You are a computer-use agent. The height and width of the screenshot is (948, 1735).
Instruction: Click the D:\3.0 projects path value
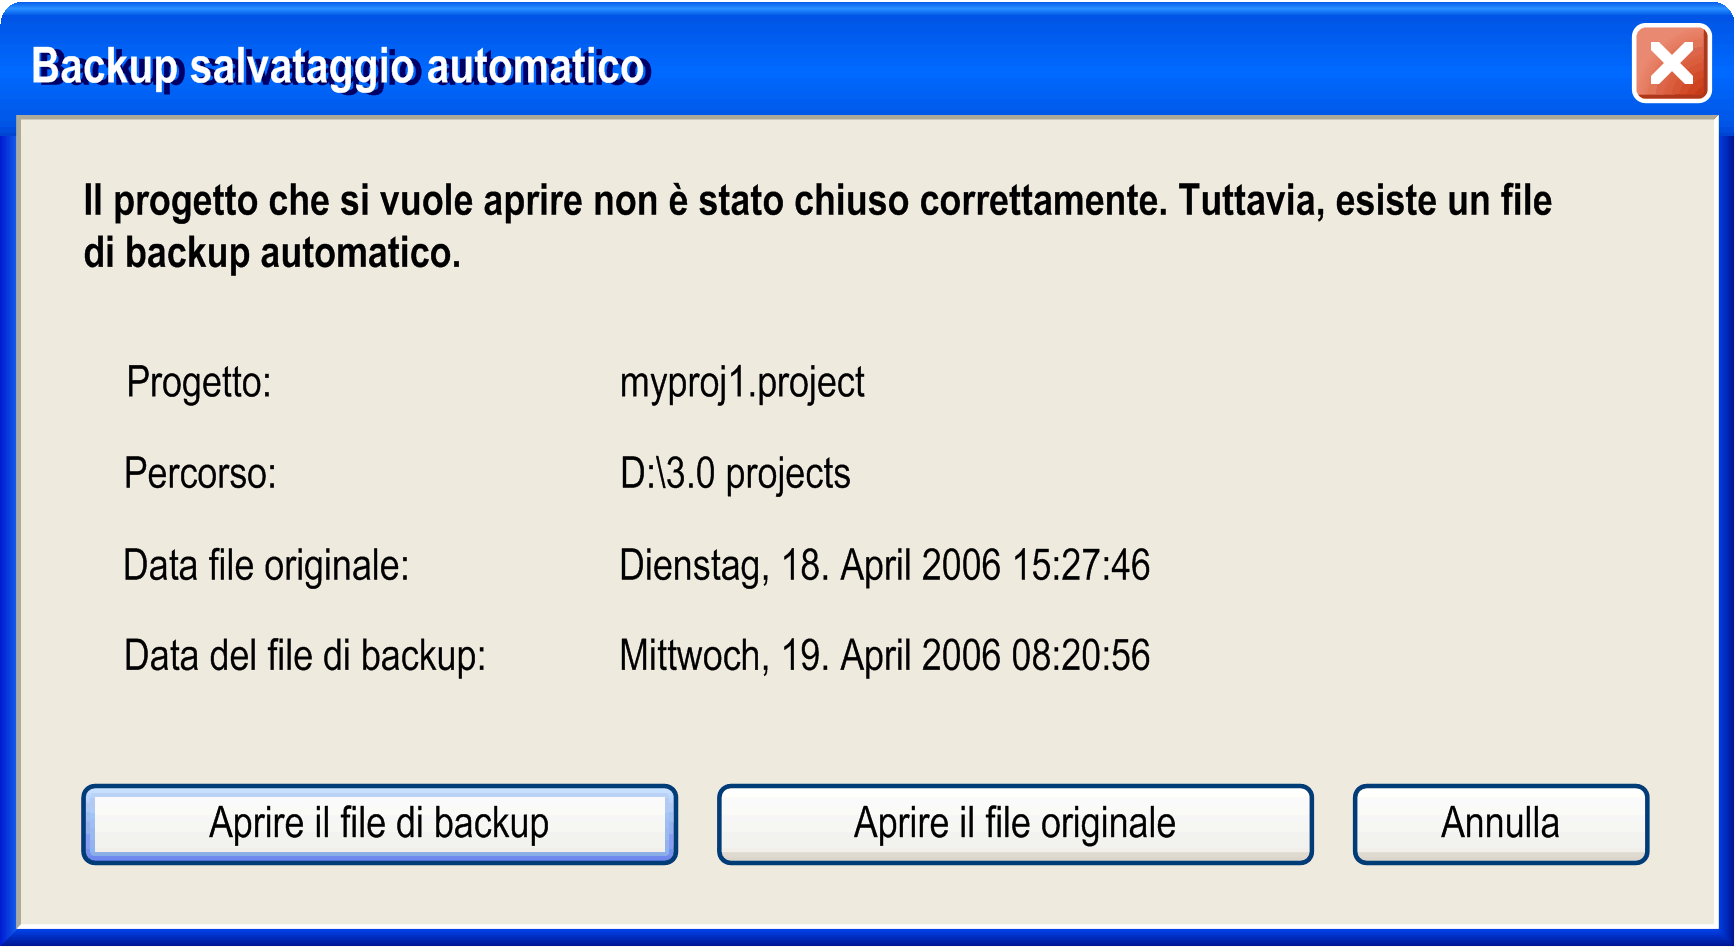click(735, 474)
